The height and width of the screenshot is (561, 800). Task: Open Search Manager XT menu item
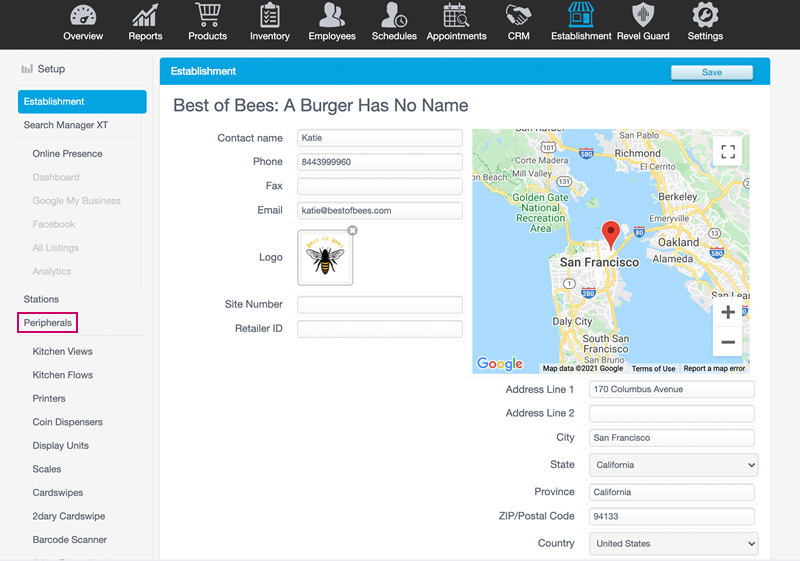[66, 126]
